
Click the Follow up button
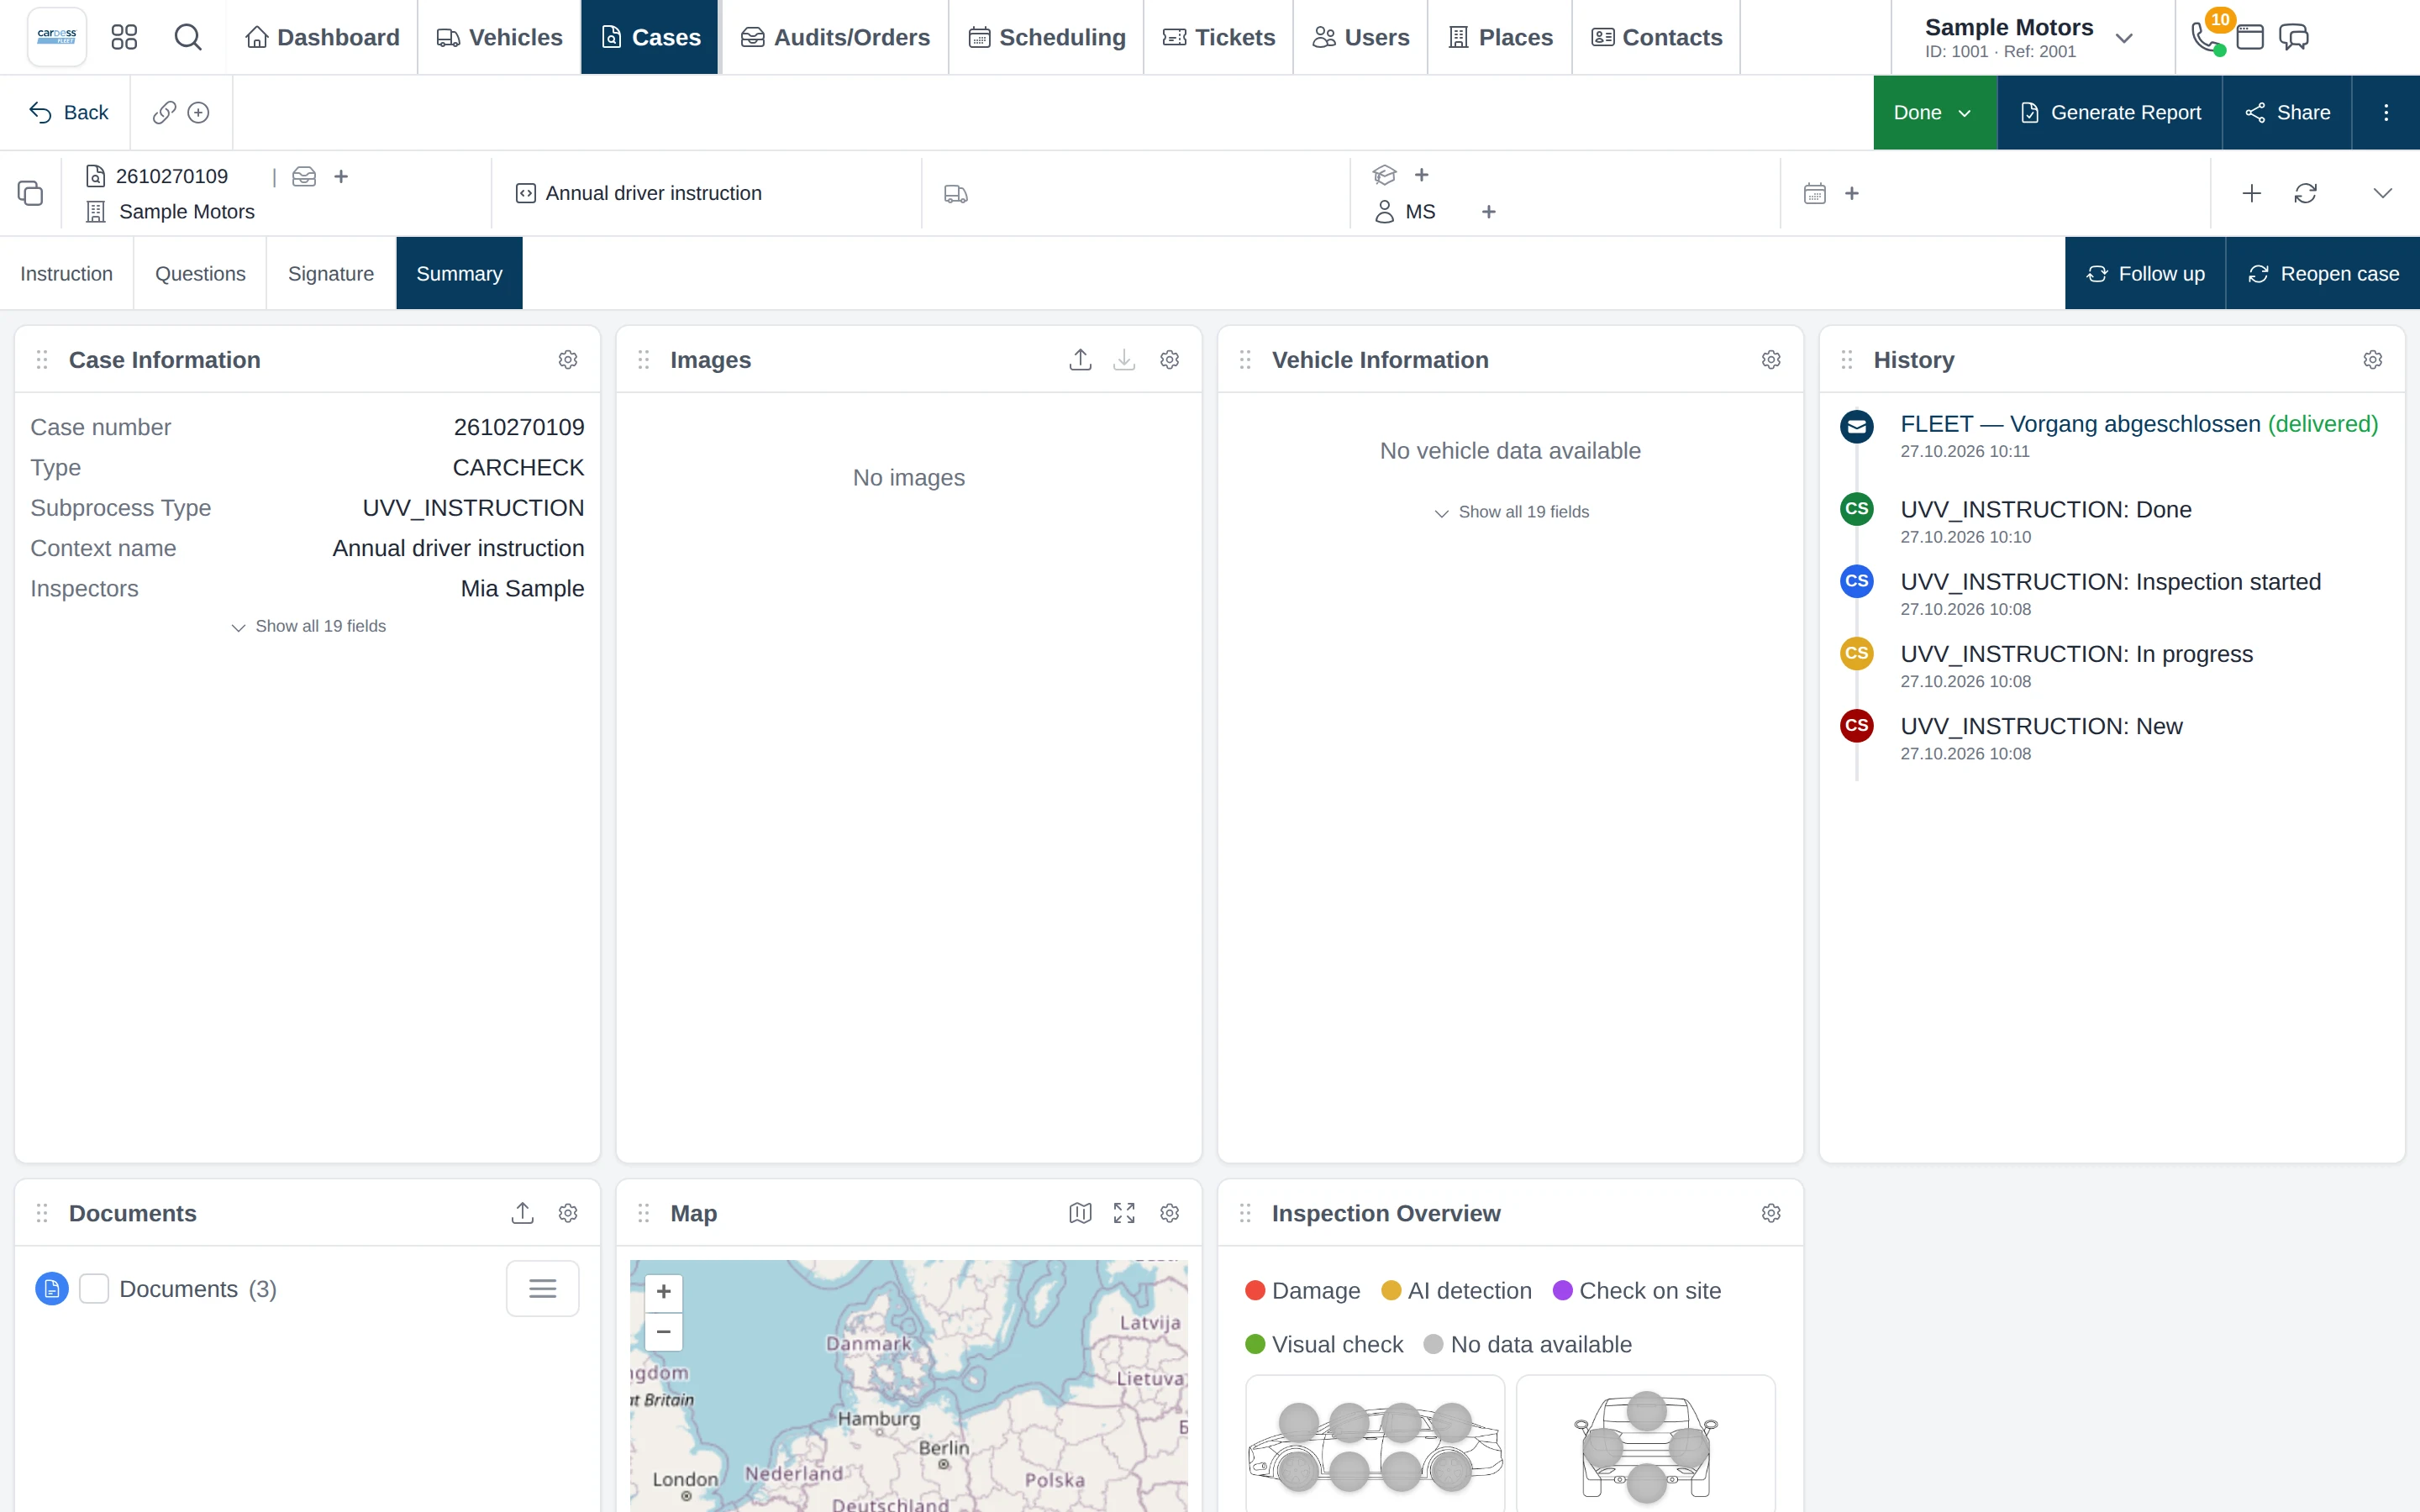click(2145, 273)
